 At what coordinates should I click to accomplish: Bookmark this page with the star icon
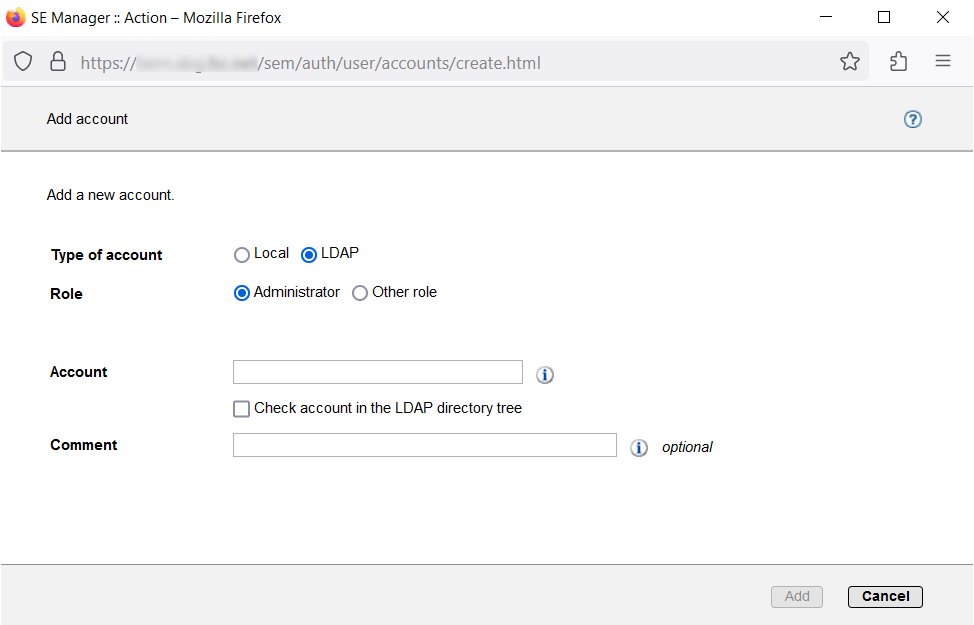tap(850, 62)
